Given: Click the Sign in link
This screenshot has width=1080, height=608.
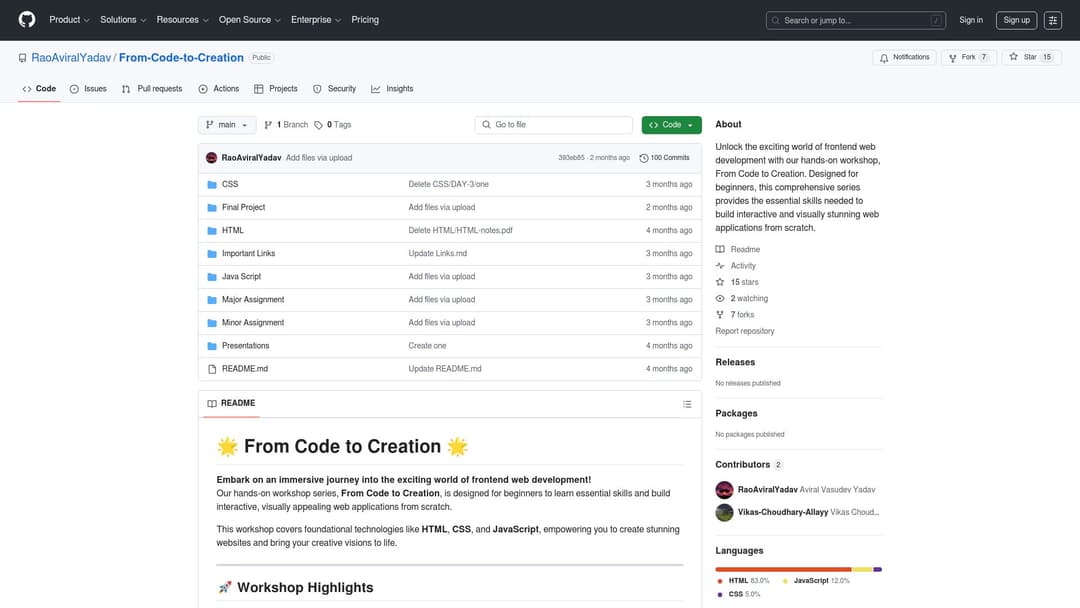Looking at the screenshot, I should [x=970, y=20].
